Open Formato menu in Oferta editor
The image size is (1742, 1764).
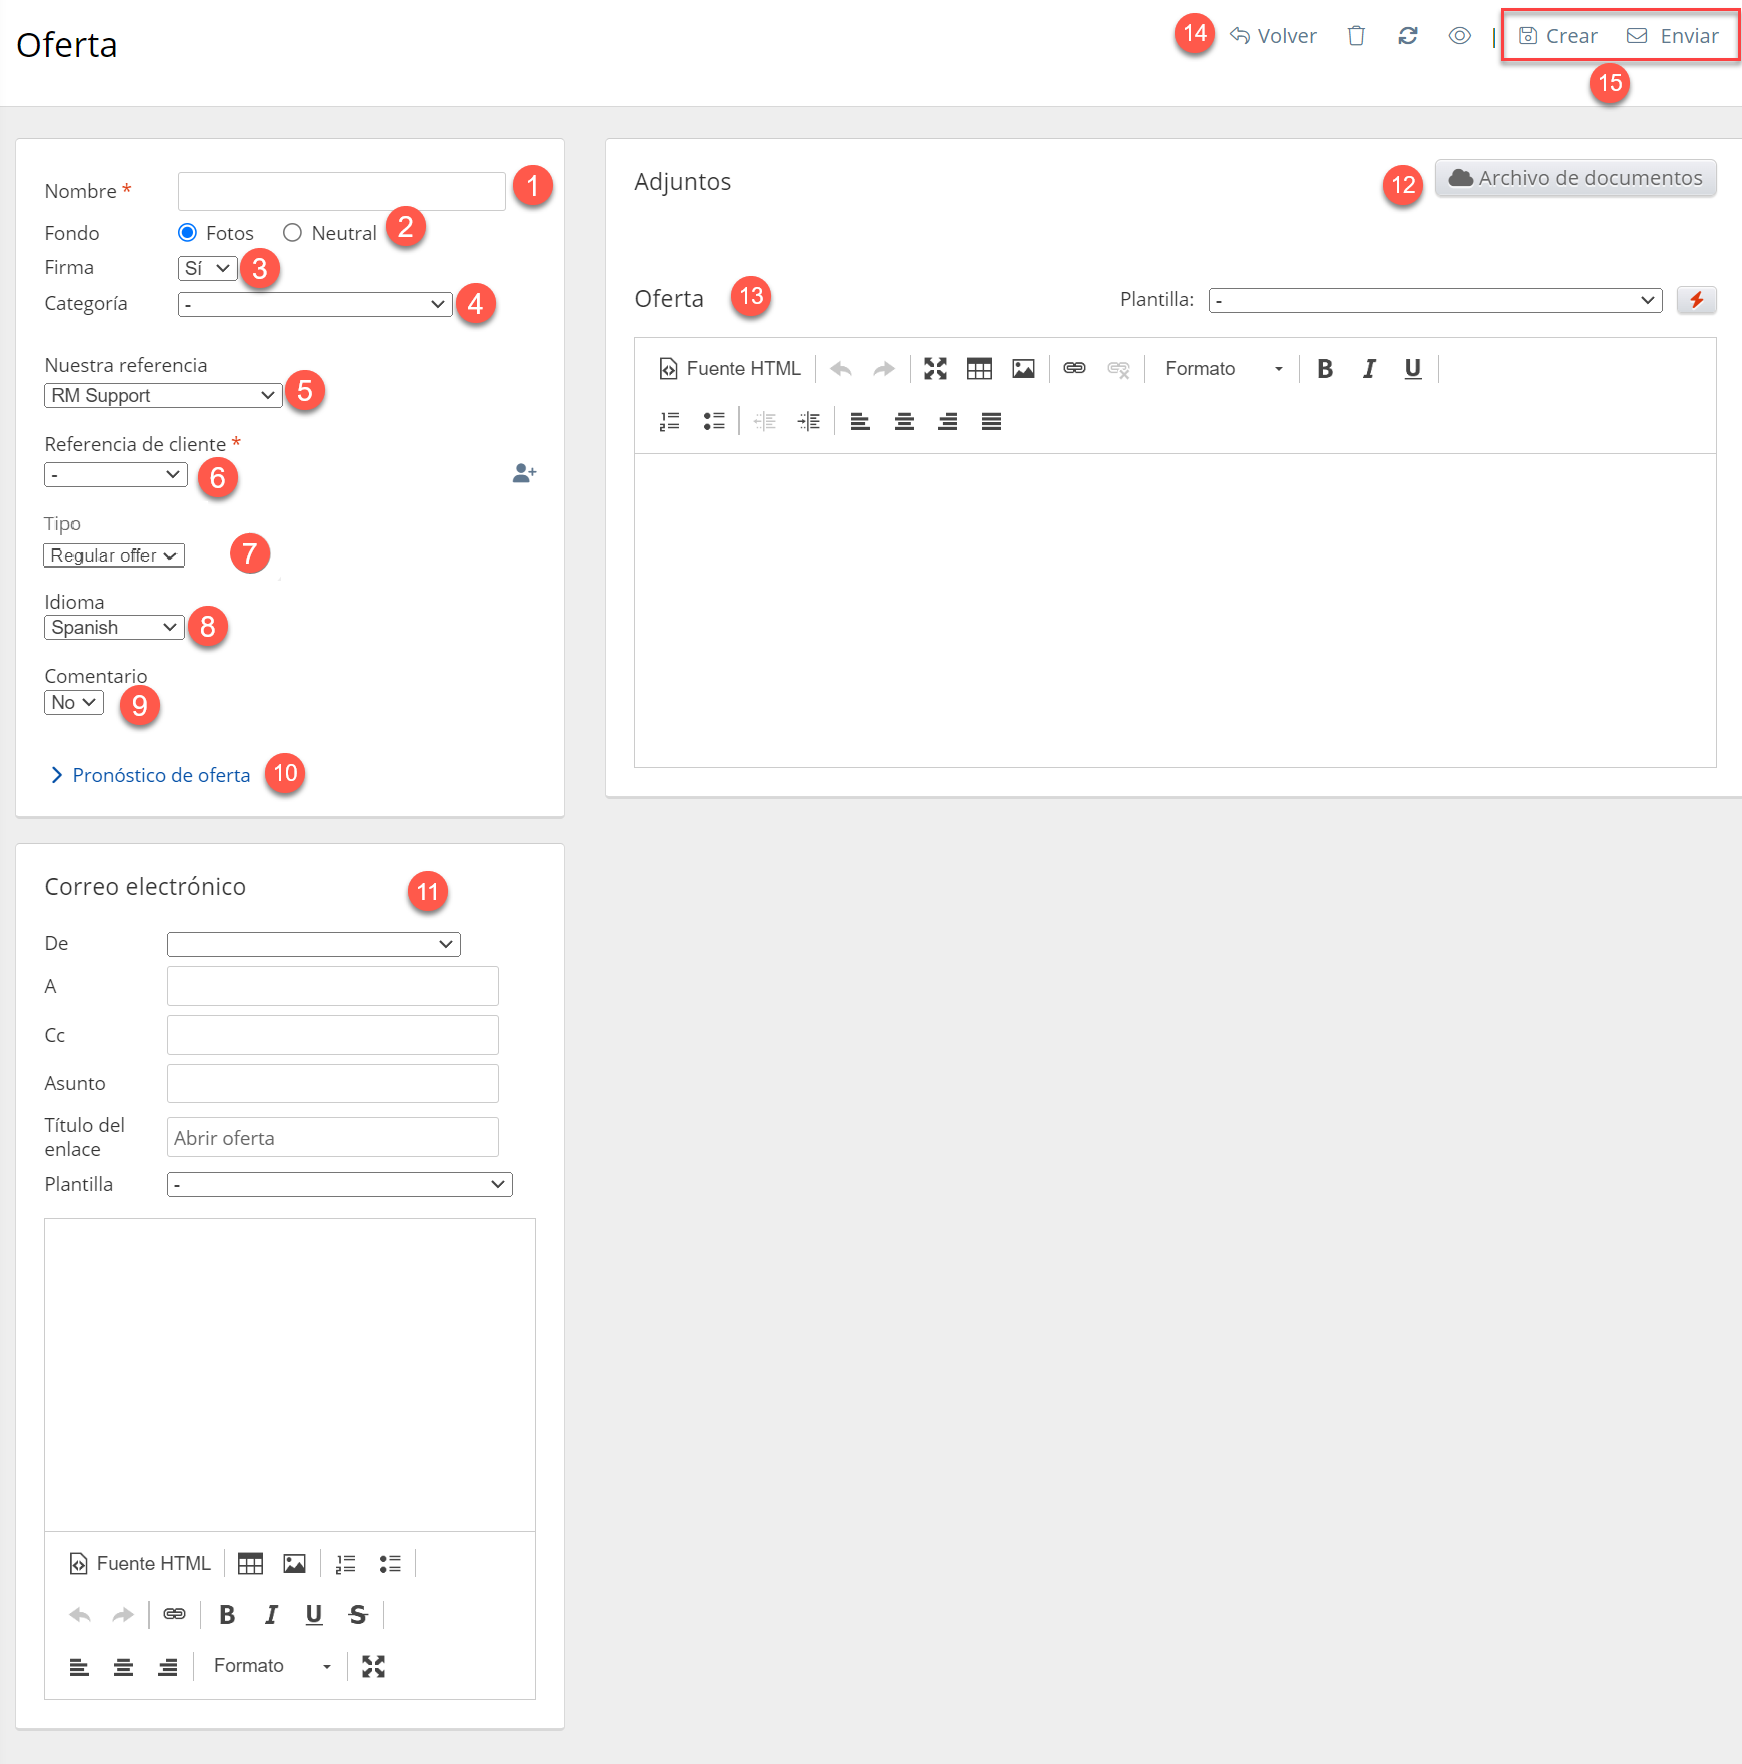[1223, 369]
